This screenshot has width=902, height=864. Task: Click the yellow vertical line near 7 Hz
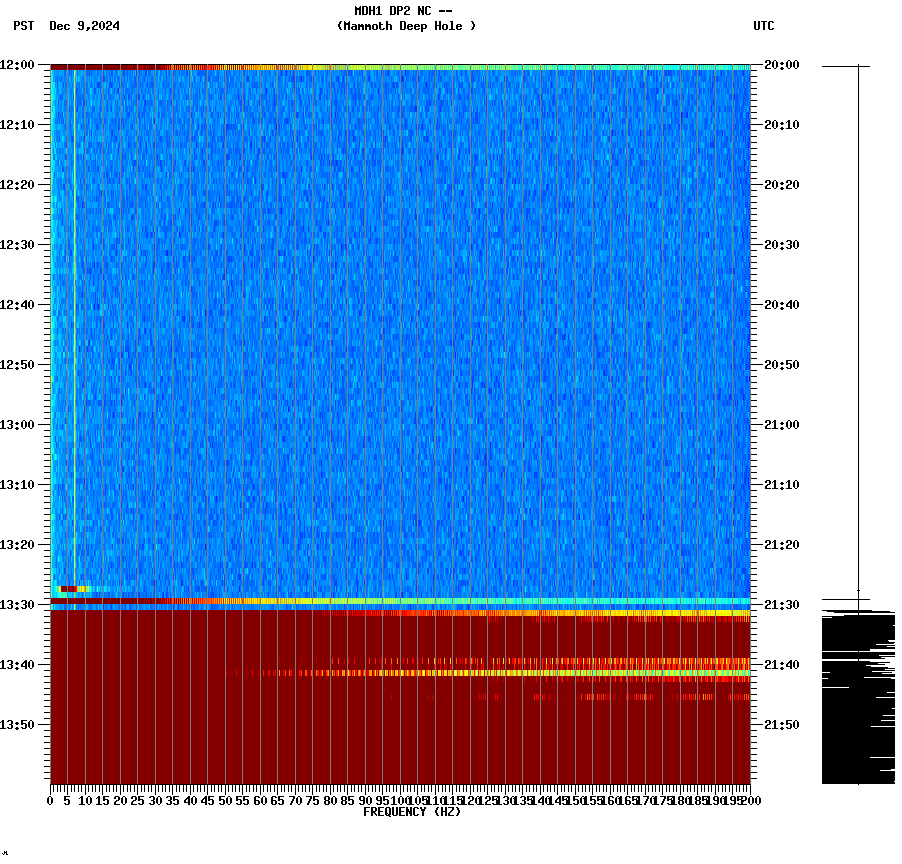coord(74,300)
